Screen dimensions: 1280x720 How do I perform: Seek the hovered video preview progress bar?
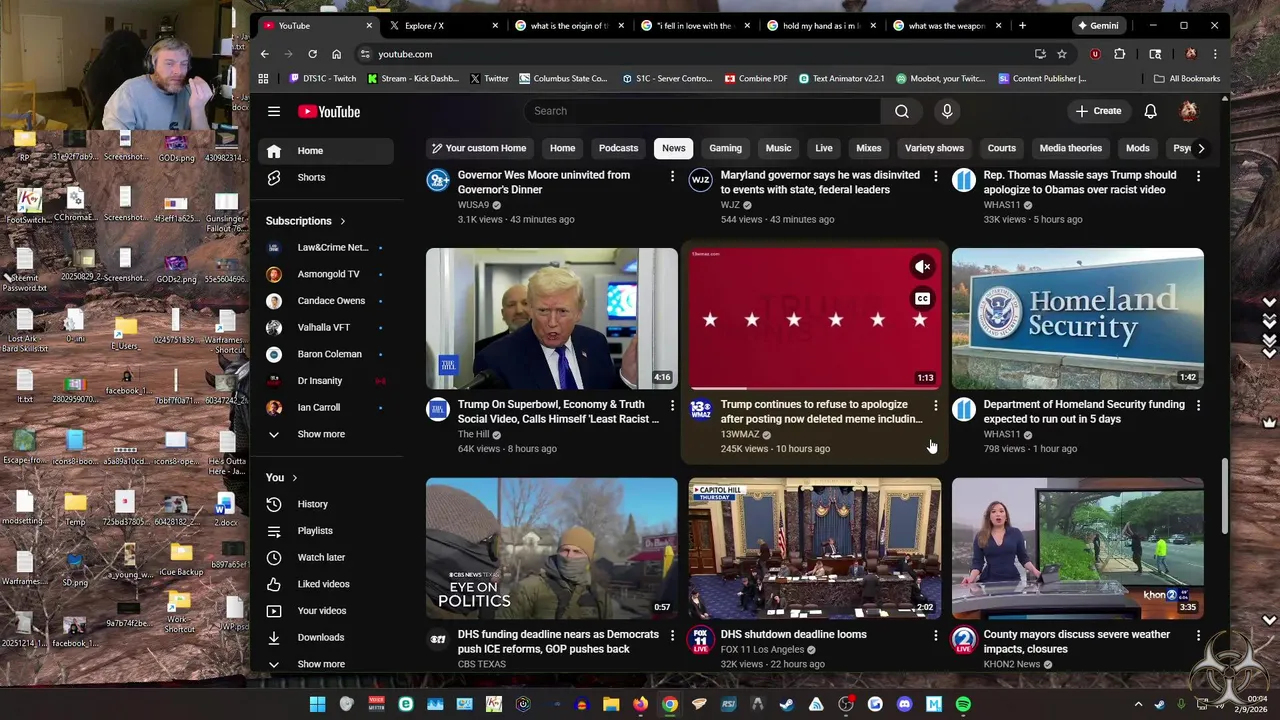[x=814, y=388]
